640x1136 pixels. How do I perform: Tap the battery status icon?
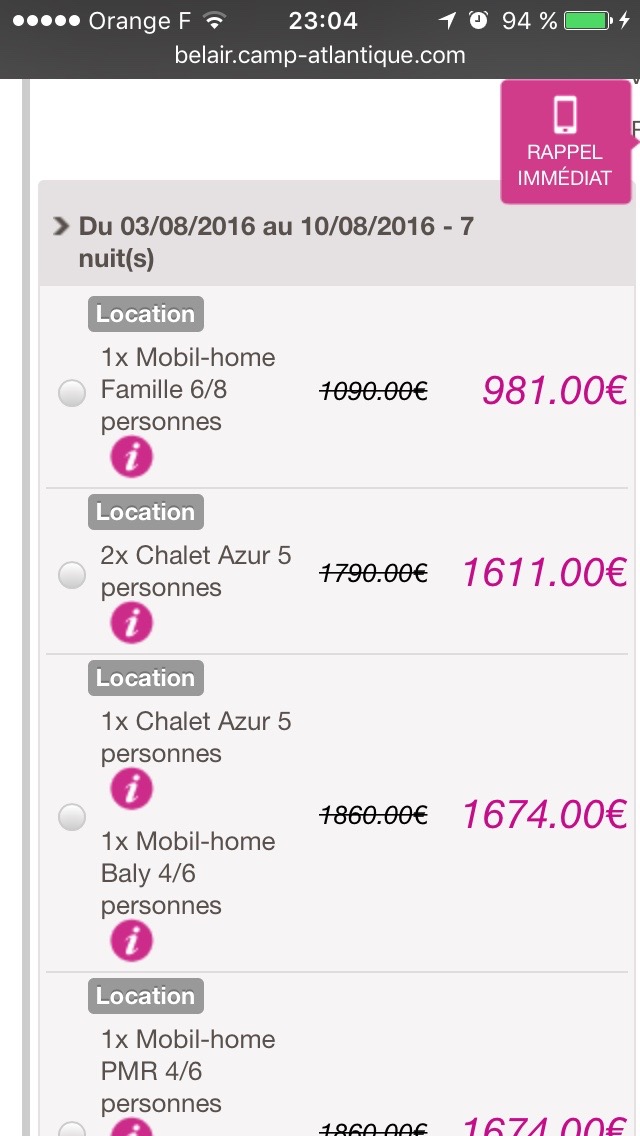590,20
